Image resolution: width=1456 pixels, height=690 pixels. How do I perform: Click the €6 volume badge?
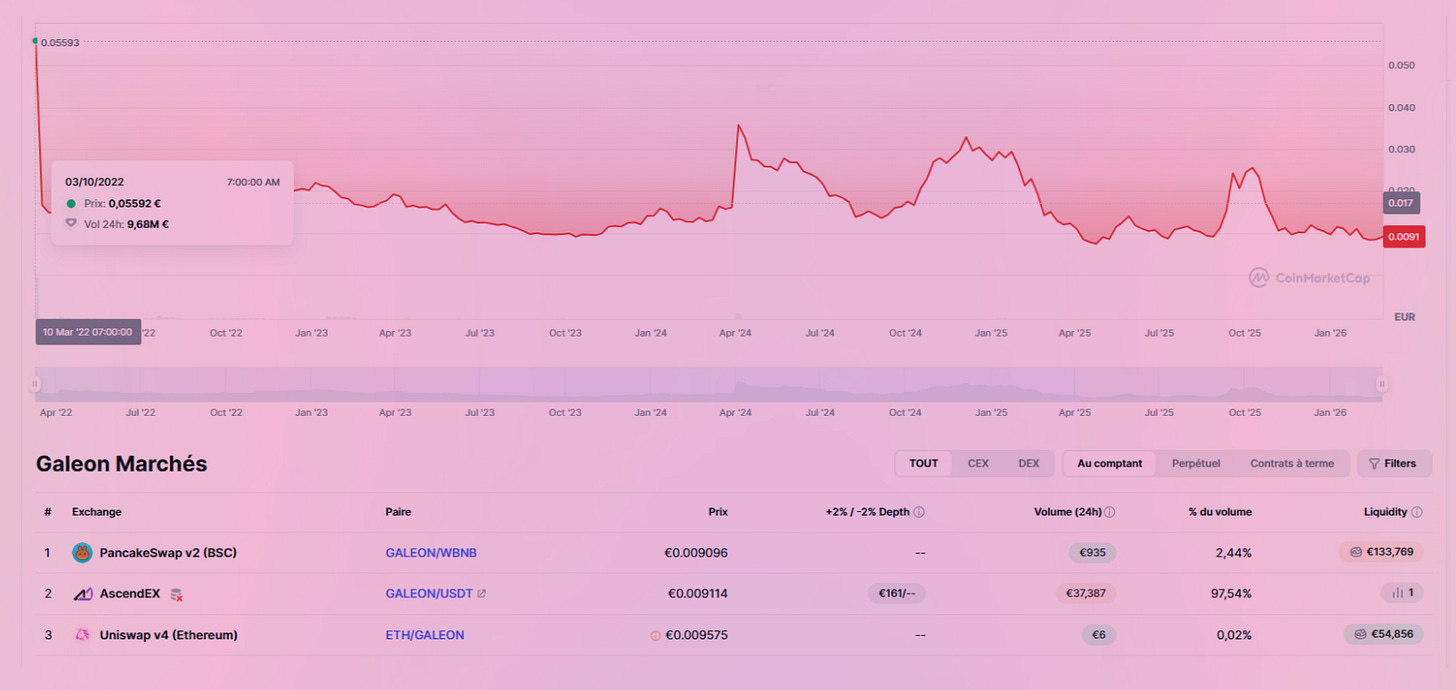coord(1099,635)
